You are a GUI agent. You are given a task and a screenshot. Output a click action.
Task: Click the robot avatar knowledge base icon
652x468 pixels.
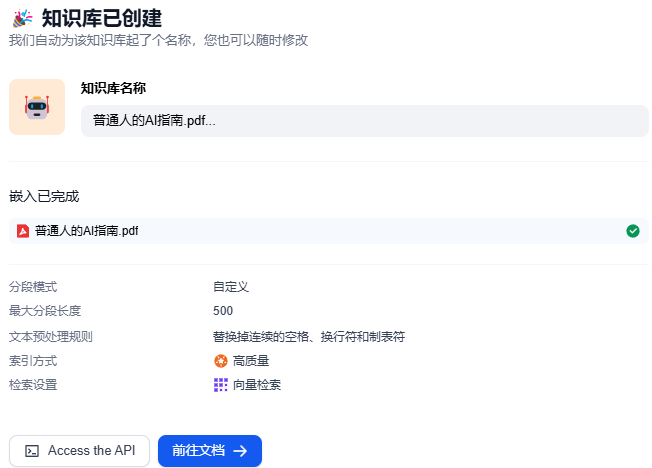(x=37, y=107)
